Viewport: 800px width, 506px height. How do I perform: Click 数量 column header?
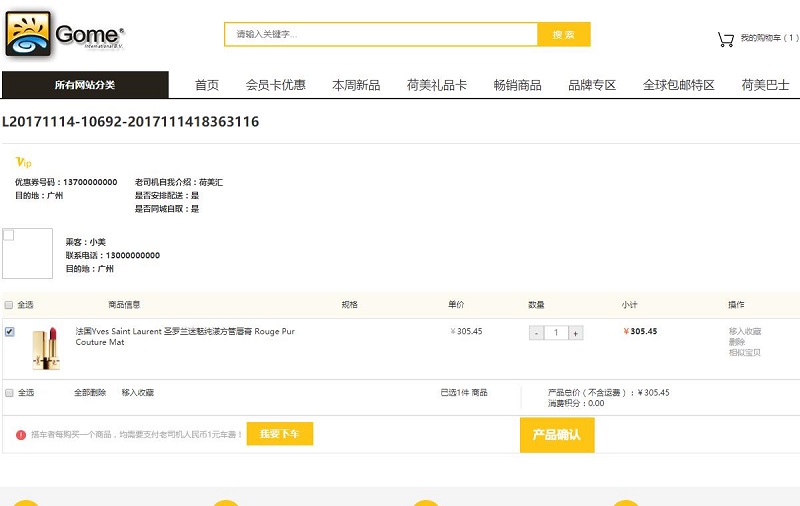536,305
